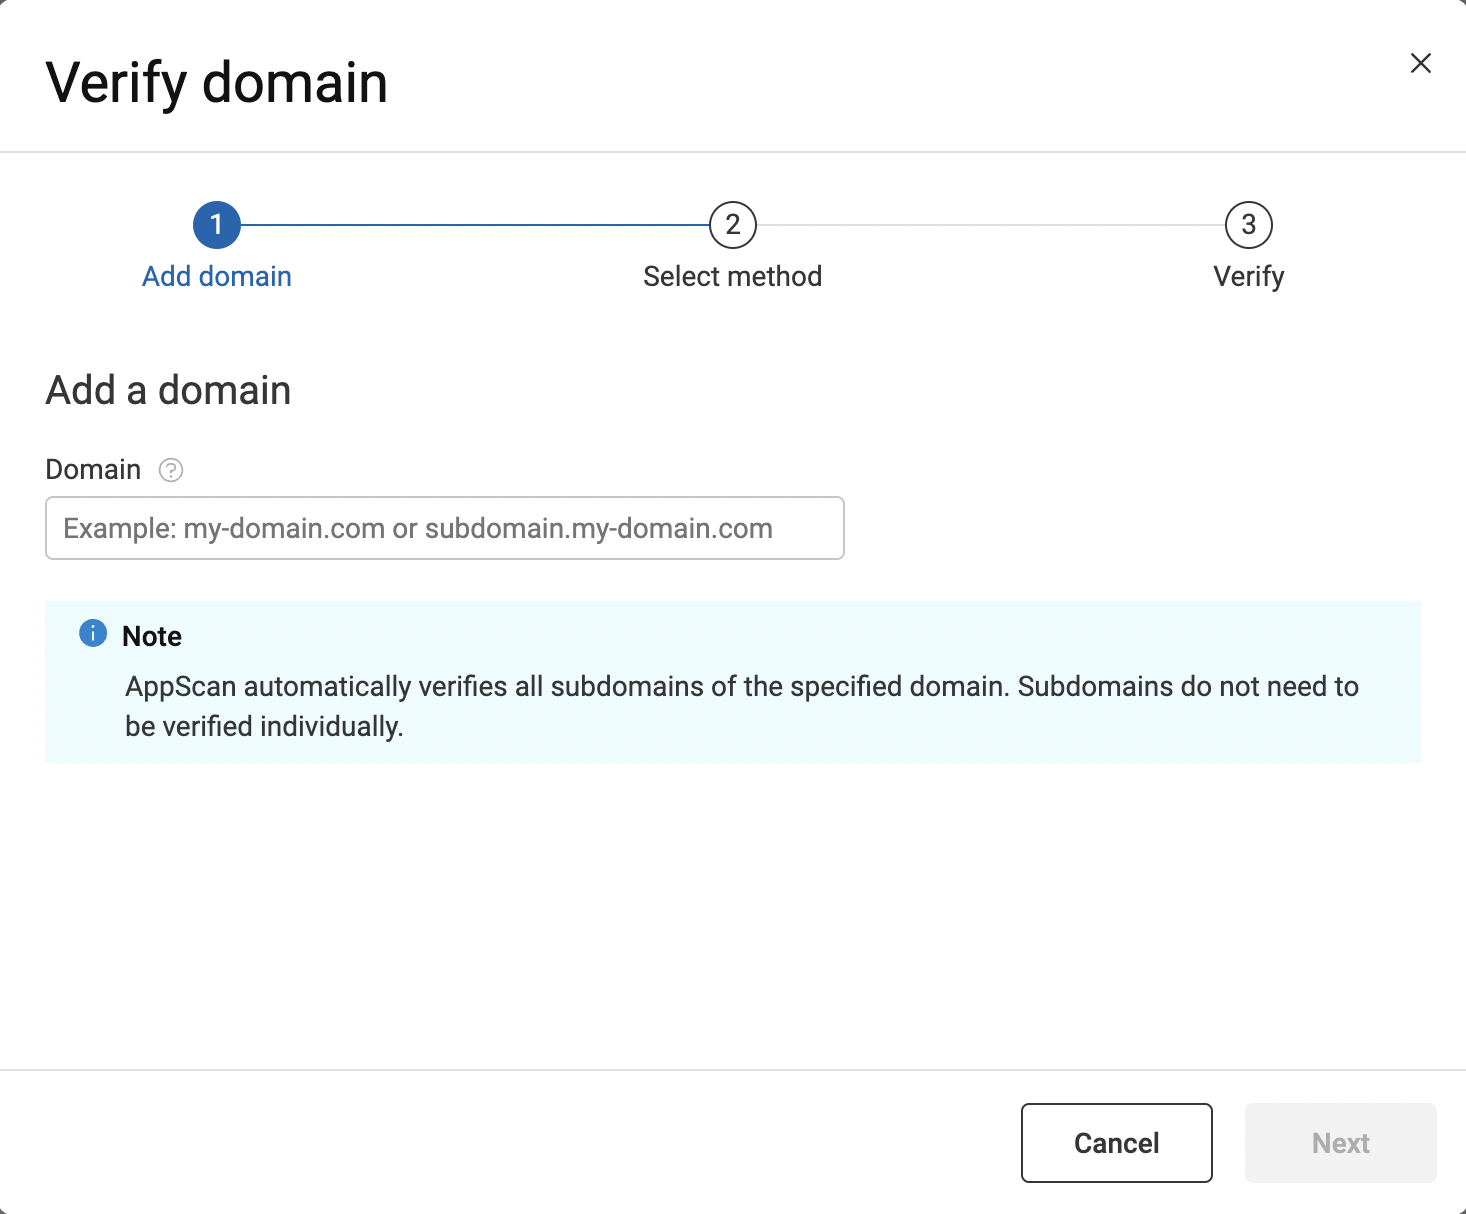The image size is (1466, 1214).
Task: Click the blue info icon beside Note
Action: click(93, 633)
